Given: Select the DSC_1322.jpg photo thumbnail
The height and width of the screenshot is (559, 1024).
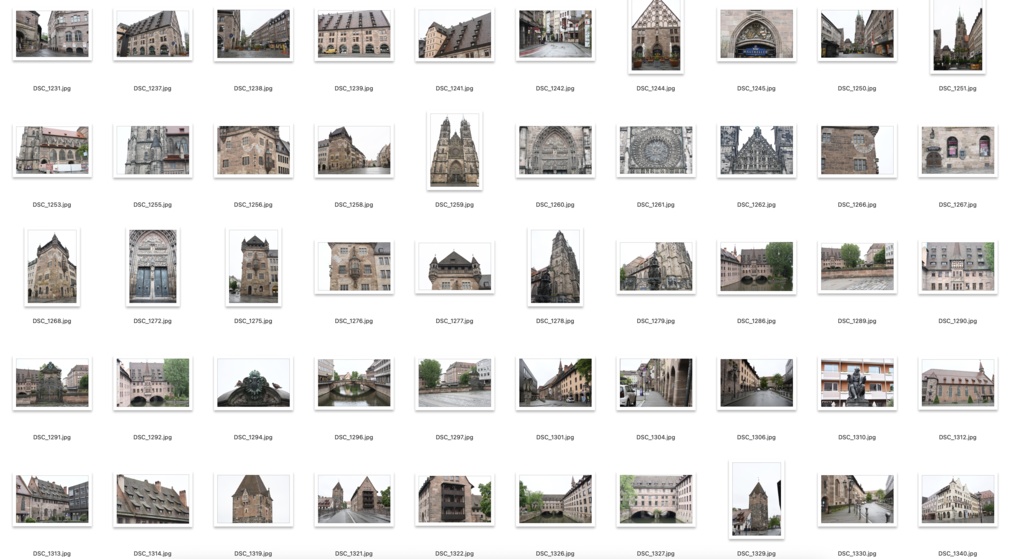Looking at the screenshot, I should pyautogui.click(x=455, y=500).
